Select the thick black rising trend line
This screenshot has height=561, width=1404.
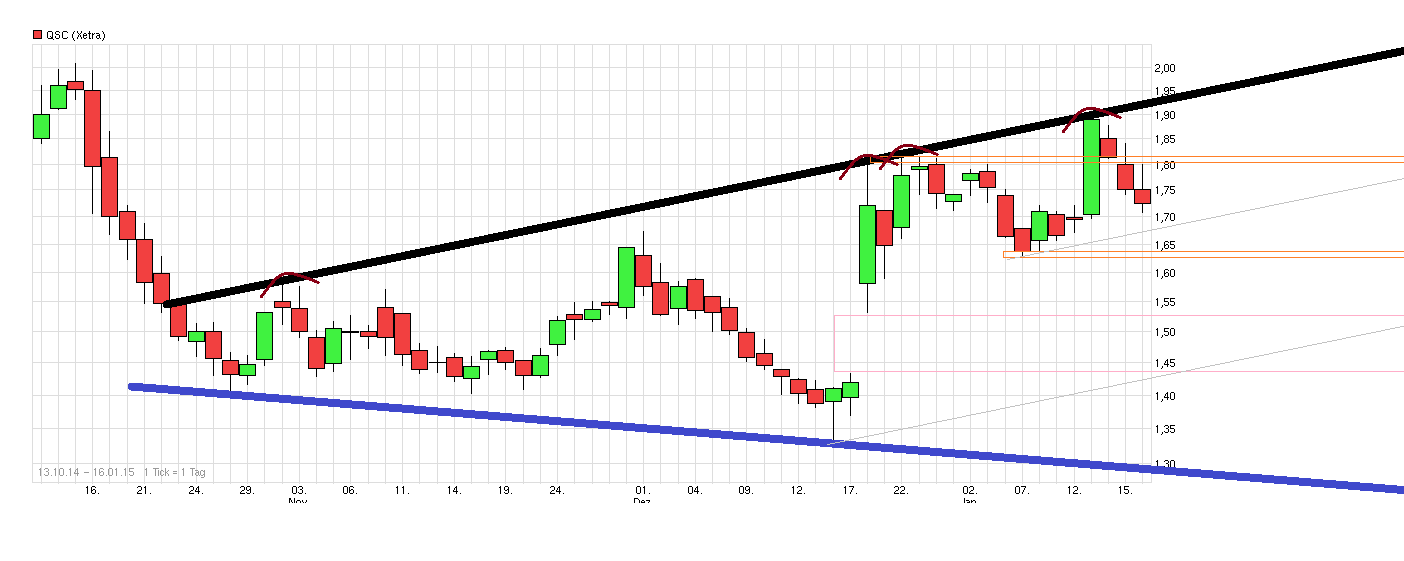coord(783,179)
